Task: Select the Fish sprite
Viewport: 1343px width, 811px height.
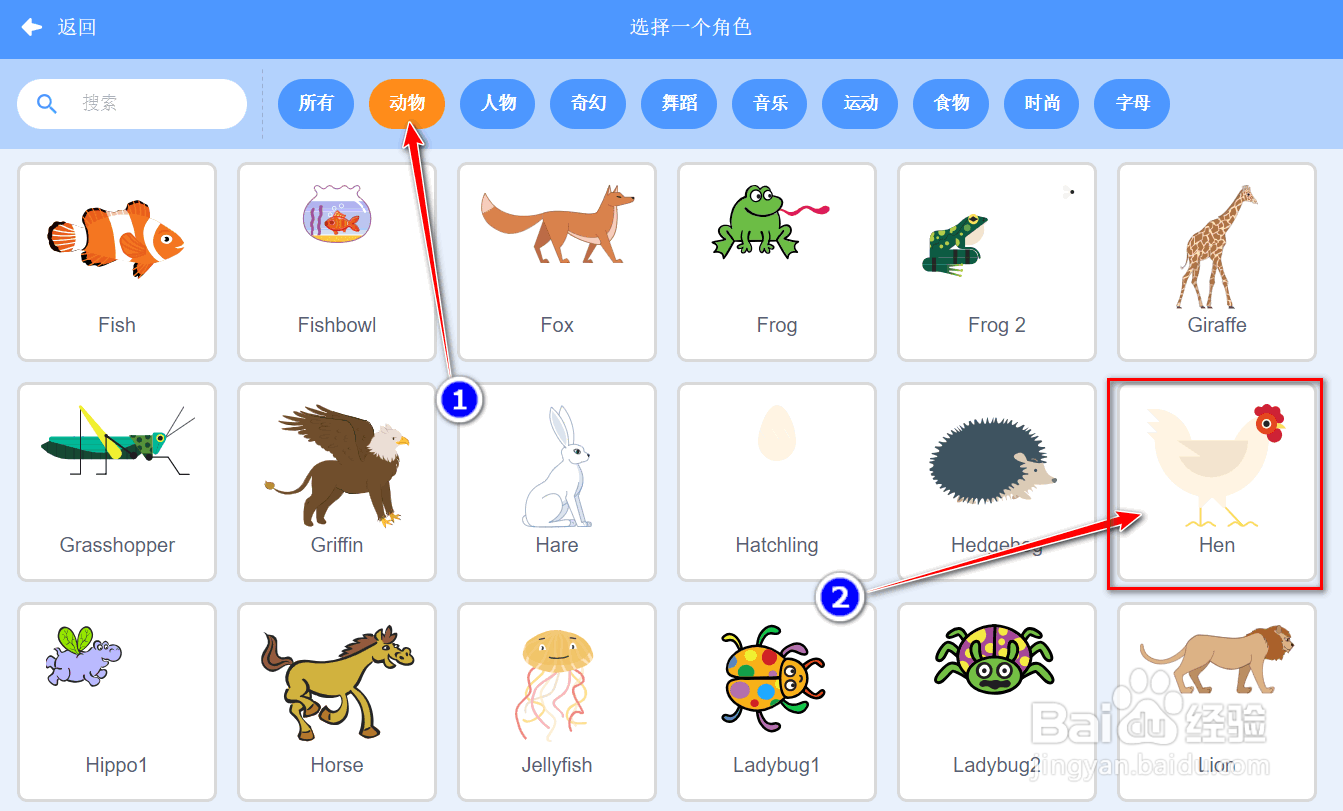Action: (117, 262)
